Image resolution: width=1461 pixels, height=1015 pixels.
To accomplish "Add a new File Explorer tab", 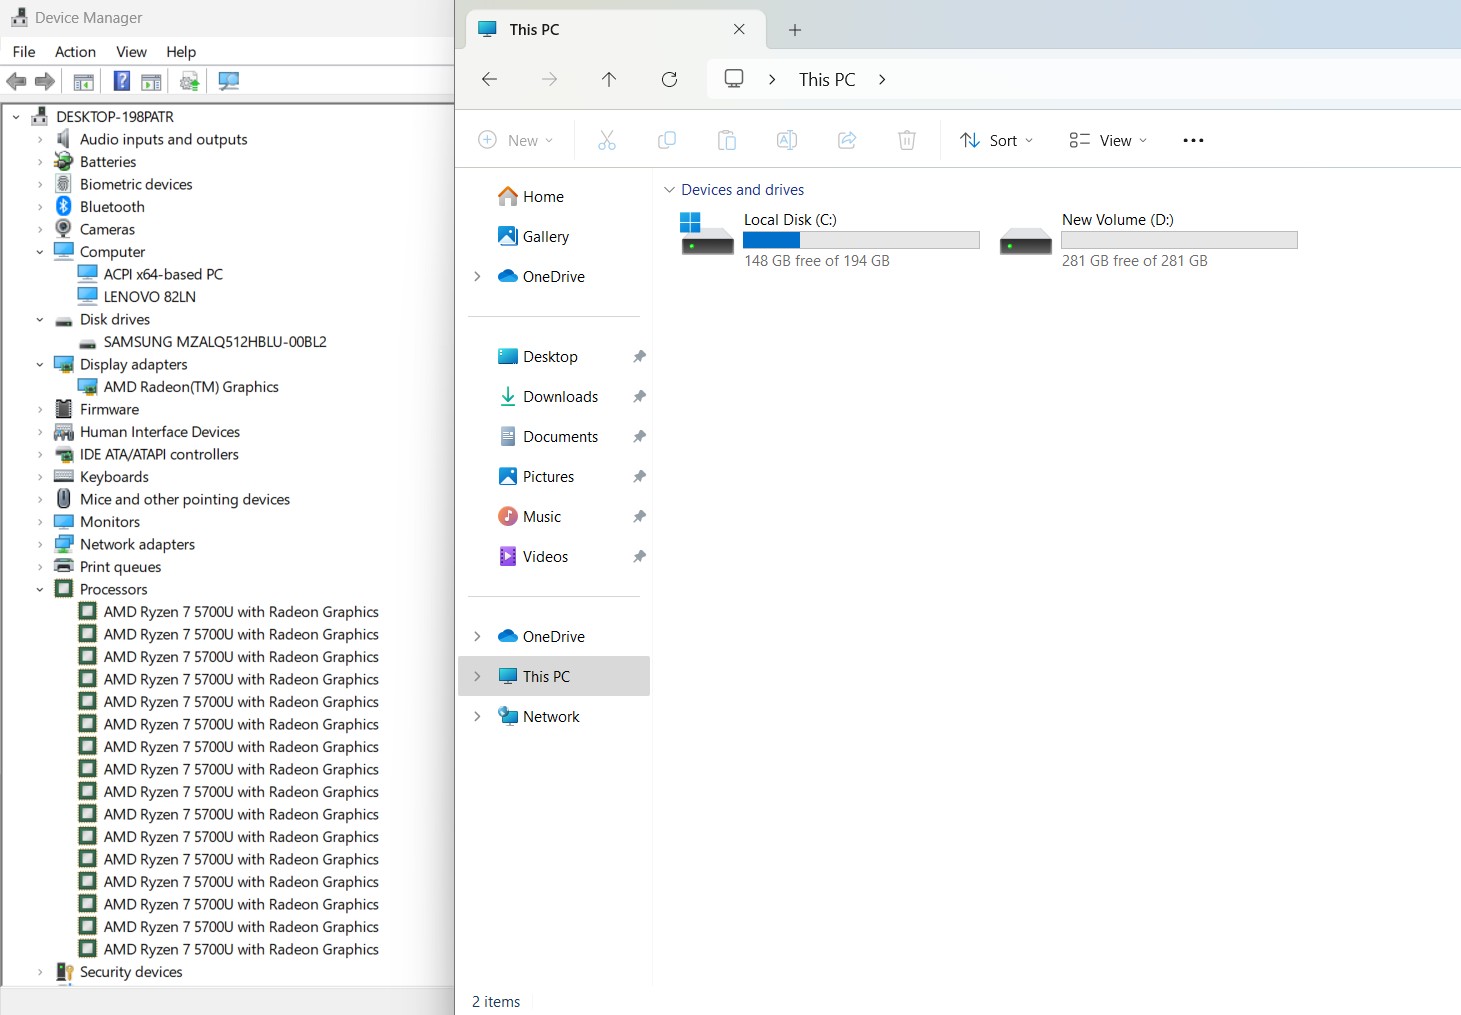I will (795, 30).
